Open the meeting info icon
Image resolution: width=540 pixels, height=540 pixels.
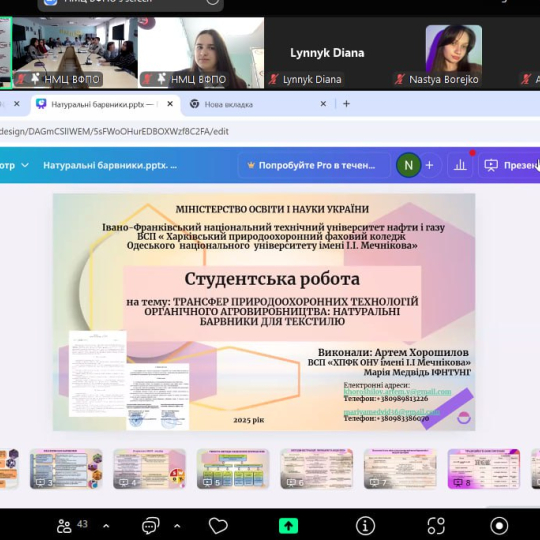[x=365, y=526]
